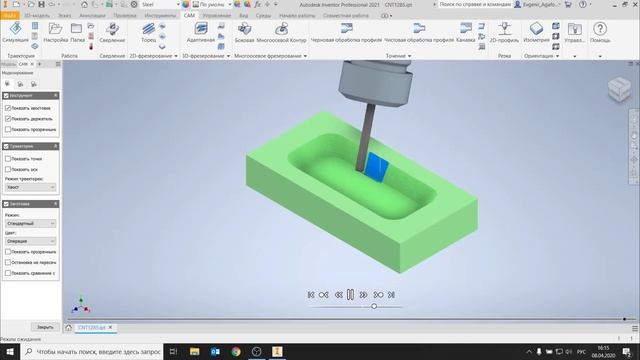The width and height of the screenshot is (640, 360).
Task: Jump to simulation end
Action: tap(391, 295)
